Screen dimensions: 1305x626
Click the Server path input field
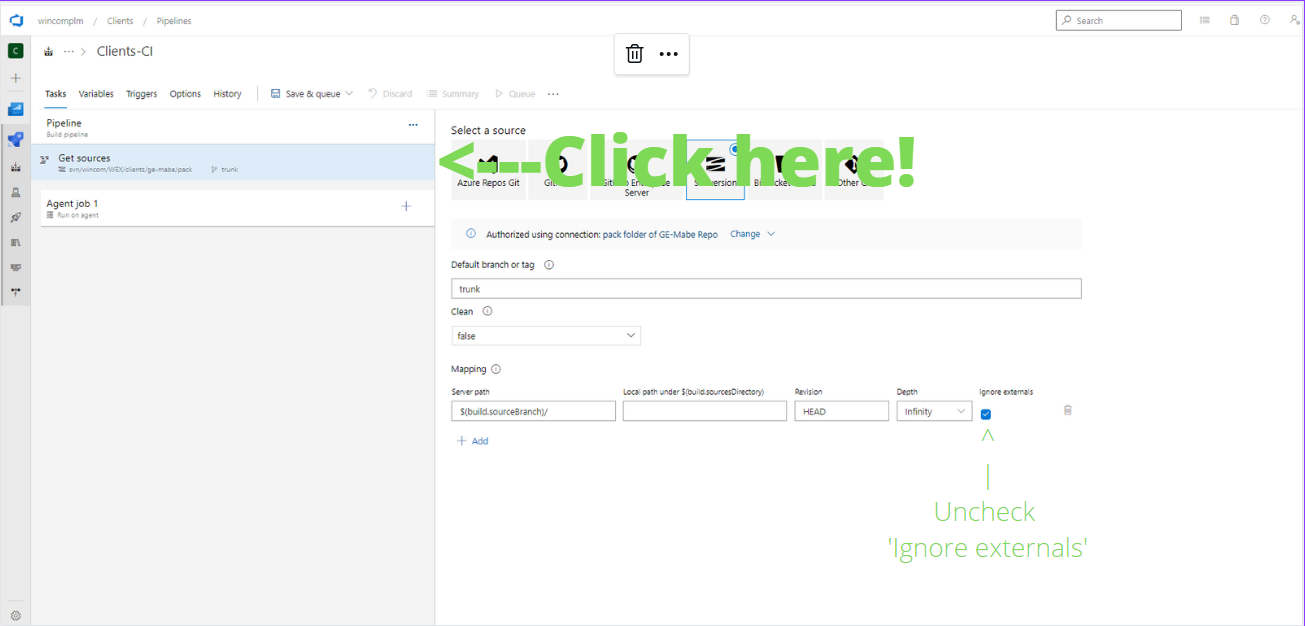tap(533, 411)
